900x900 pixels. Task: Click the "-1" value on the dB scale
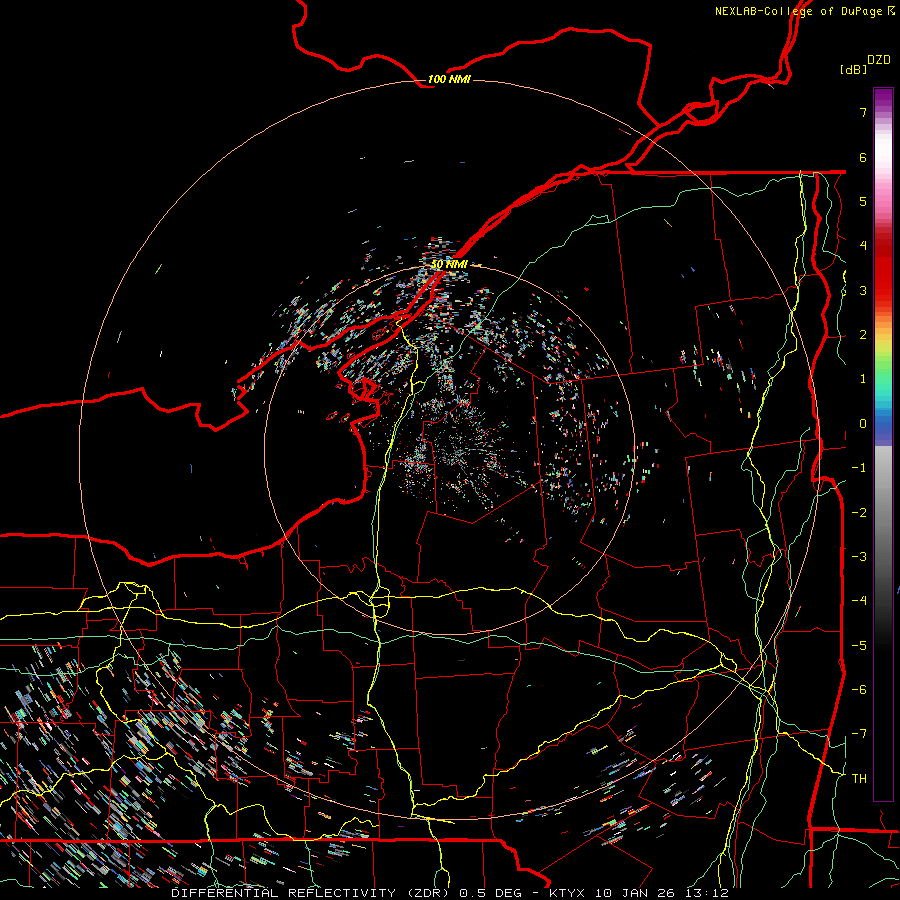pos(859,468)
